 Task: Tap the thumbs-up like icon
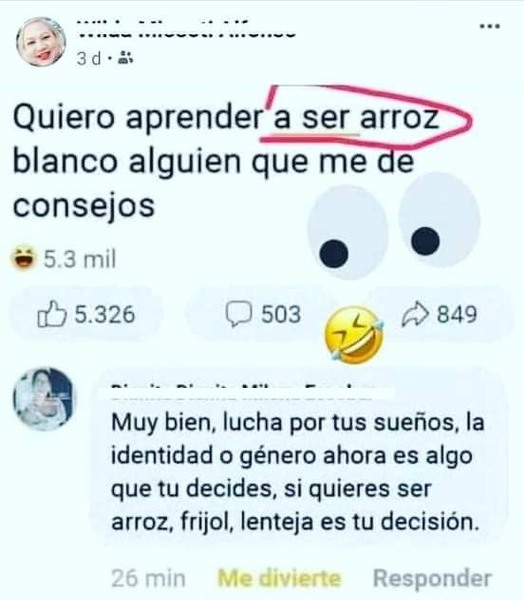pos(51,314)
